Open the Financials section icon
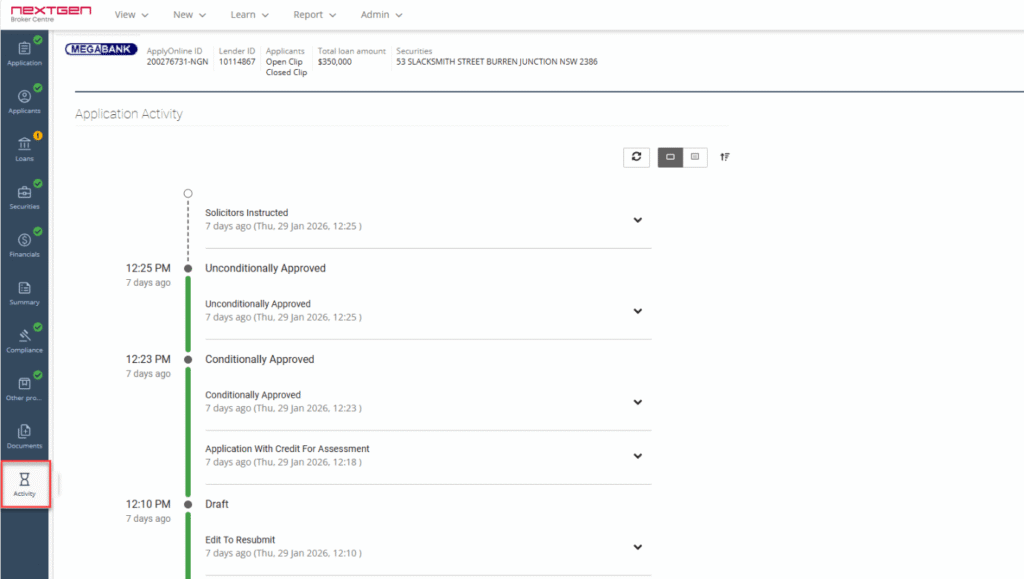Image resolution: width=1024 pixels, height=579 pixels. (x=24, y=240)
